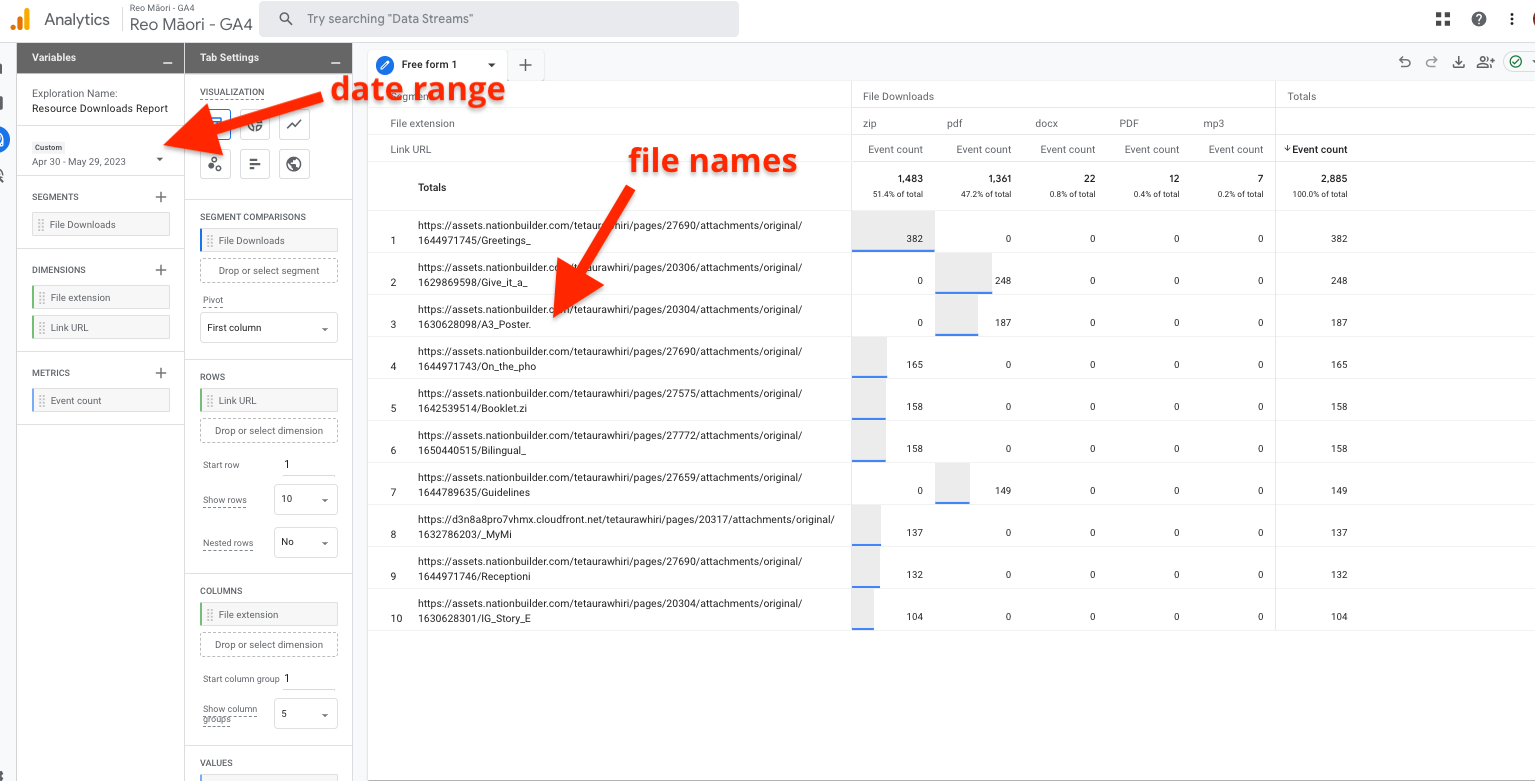Open the Pivot dropdown
This screenshot has width=1535, height=781.
click(x=268, y=328)
